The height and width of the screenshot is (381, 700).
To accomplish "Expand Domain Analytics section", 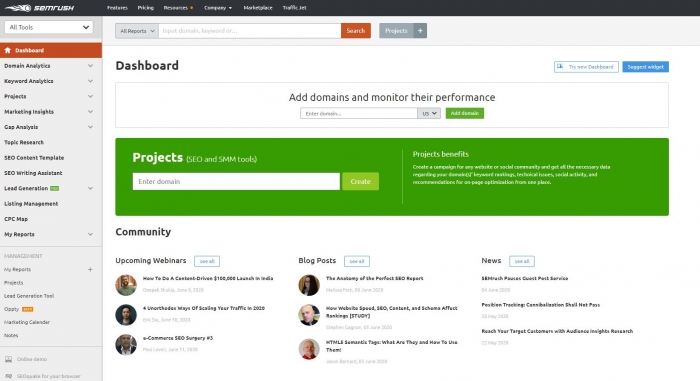I will coord(90,66).
